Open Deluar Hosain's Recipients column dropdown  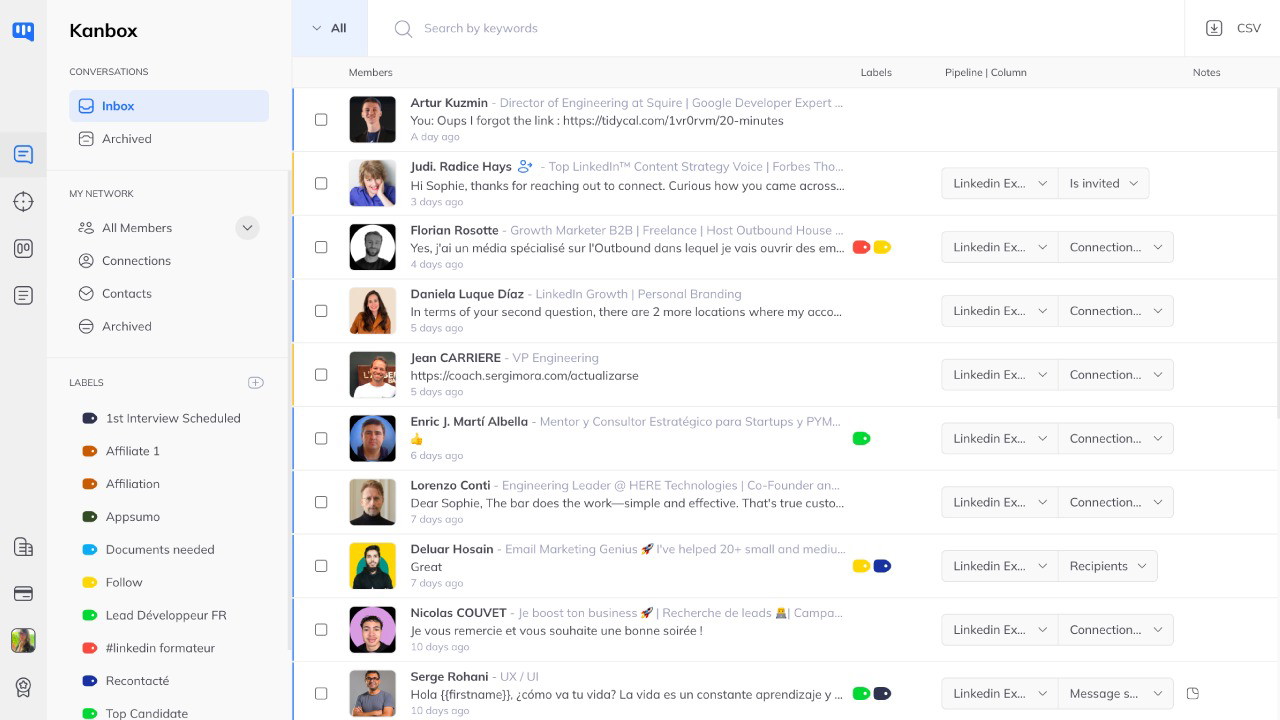1107,566
